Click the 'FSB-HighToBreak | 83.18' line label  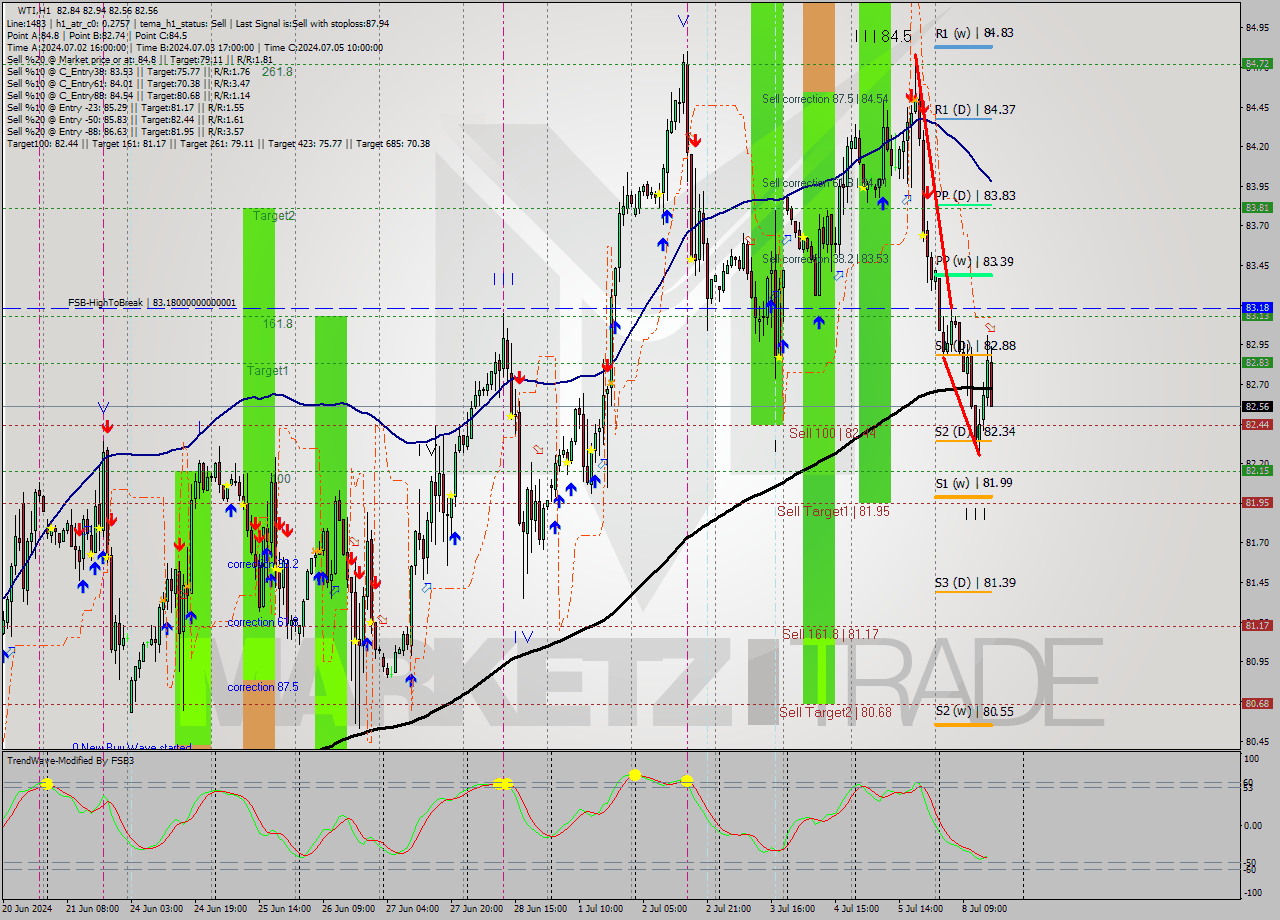click(x=152, y=302)
